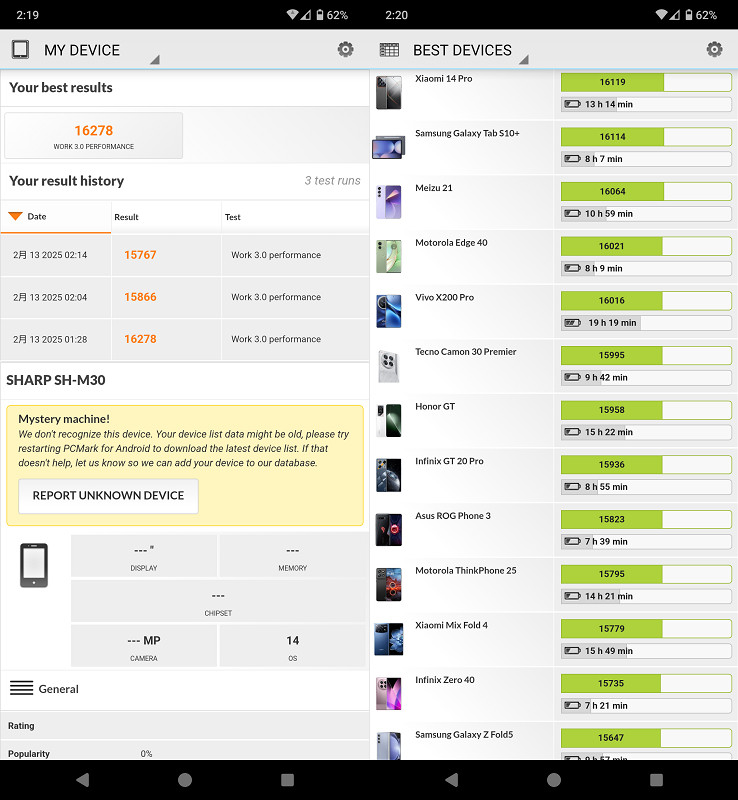The image size is (738, 800).
Task: Open Xiaomi Mix Fold 4 thumbnail
Action: coord(389,639)
